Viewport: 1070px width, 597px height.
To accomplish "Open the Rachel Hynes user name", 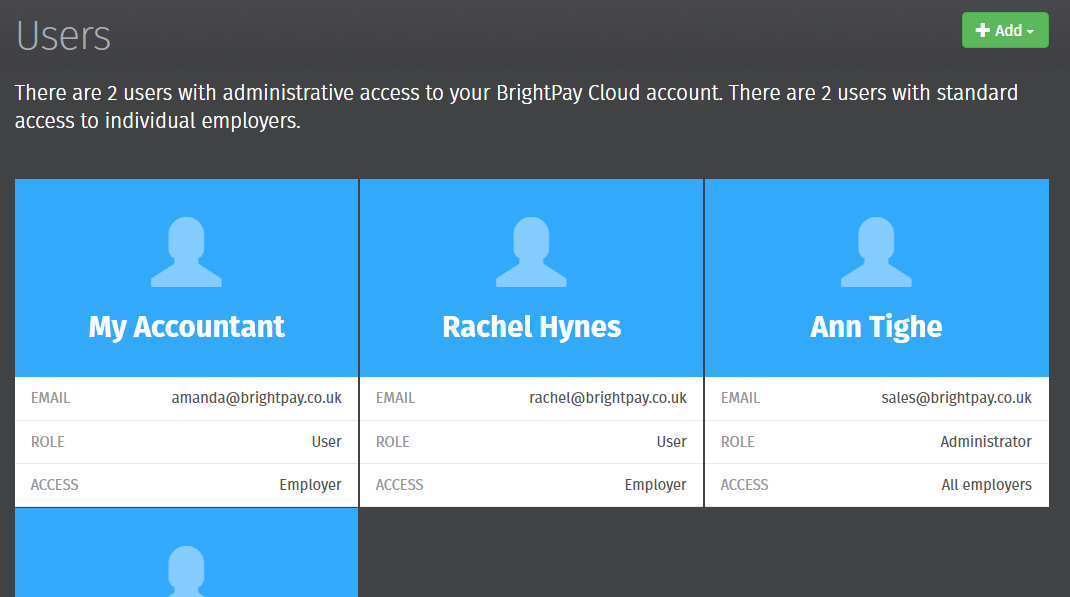I will 531,327.
